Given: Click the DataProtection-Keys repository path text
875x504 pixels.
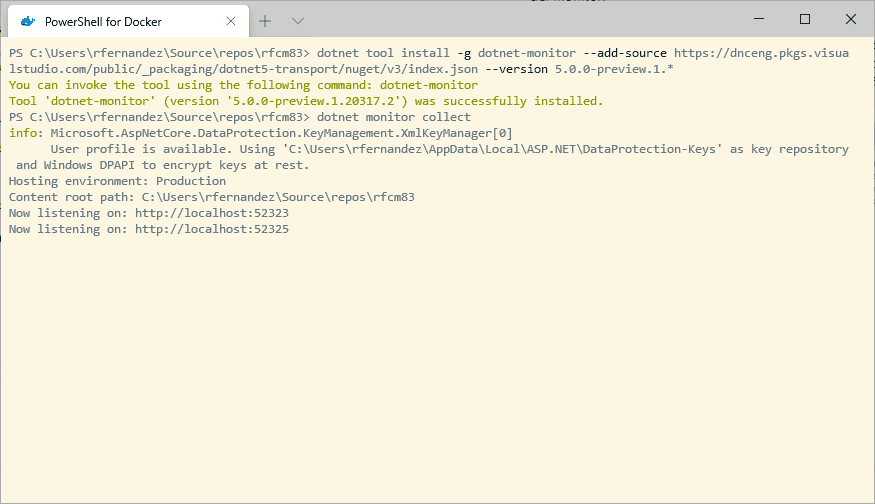Looking at the screenshot, I should (x=502, y=149).
